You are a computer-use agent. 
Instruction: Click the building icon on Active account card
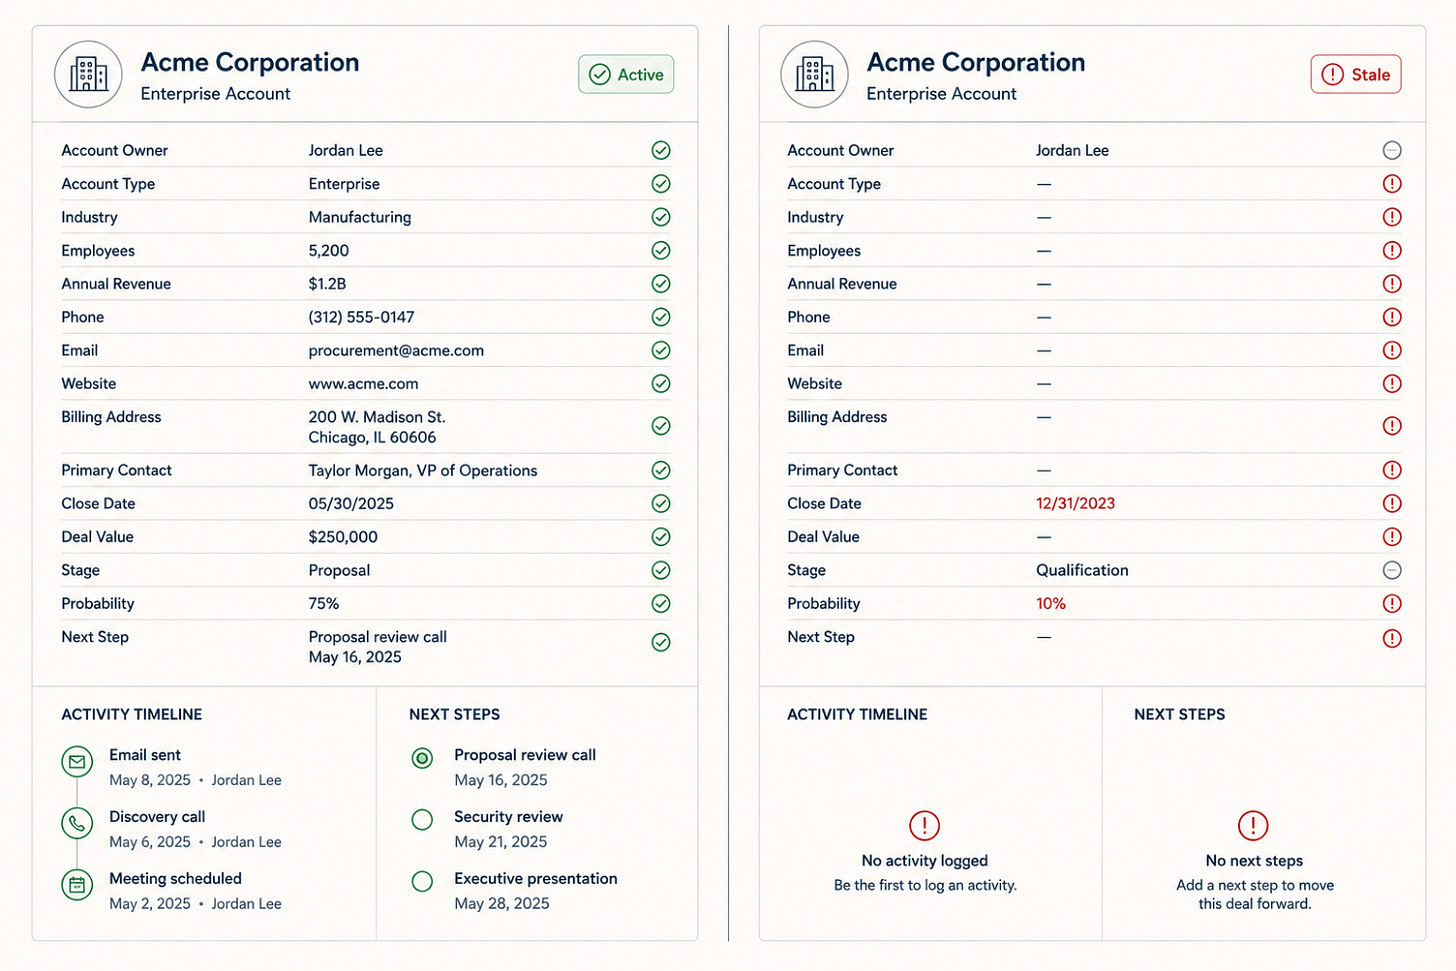(x=88, y=75)
